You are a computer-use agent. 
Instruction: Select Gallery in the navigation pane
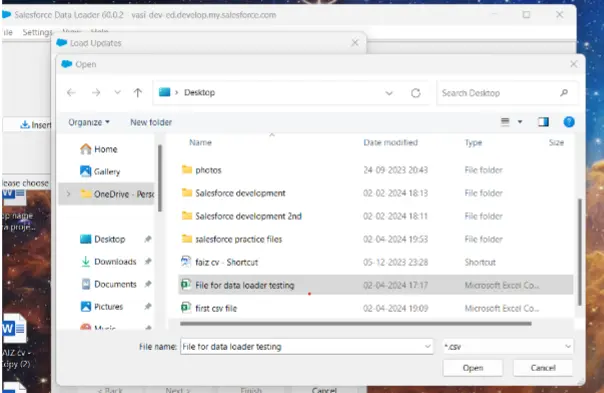100,171
